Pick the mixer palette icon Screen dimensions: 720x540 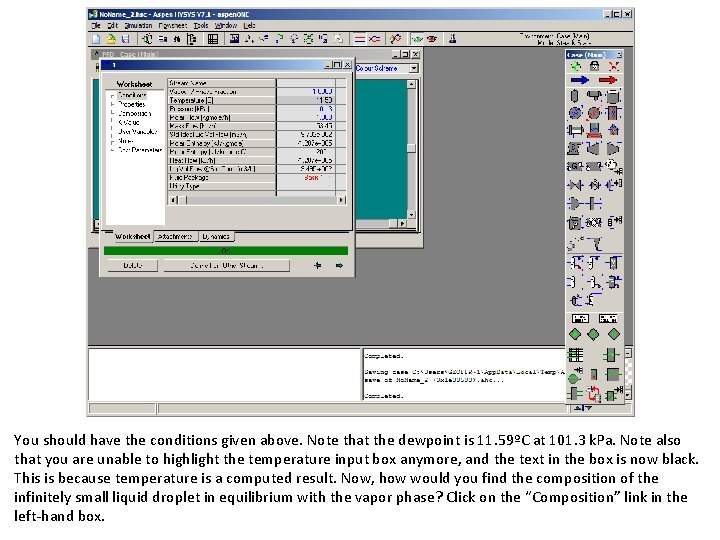pos(575,203)
